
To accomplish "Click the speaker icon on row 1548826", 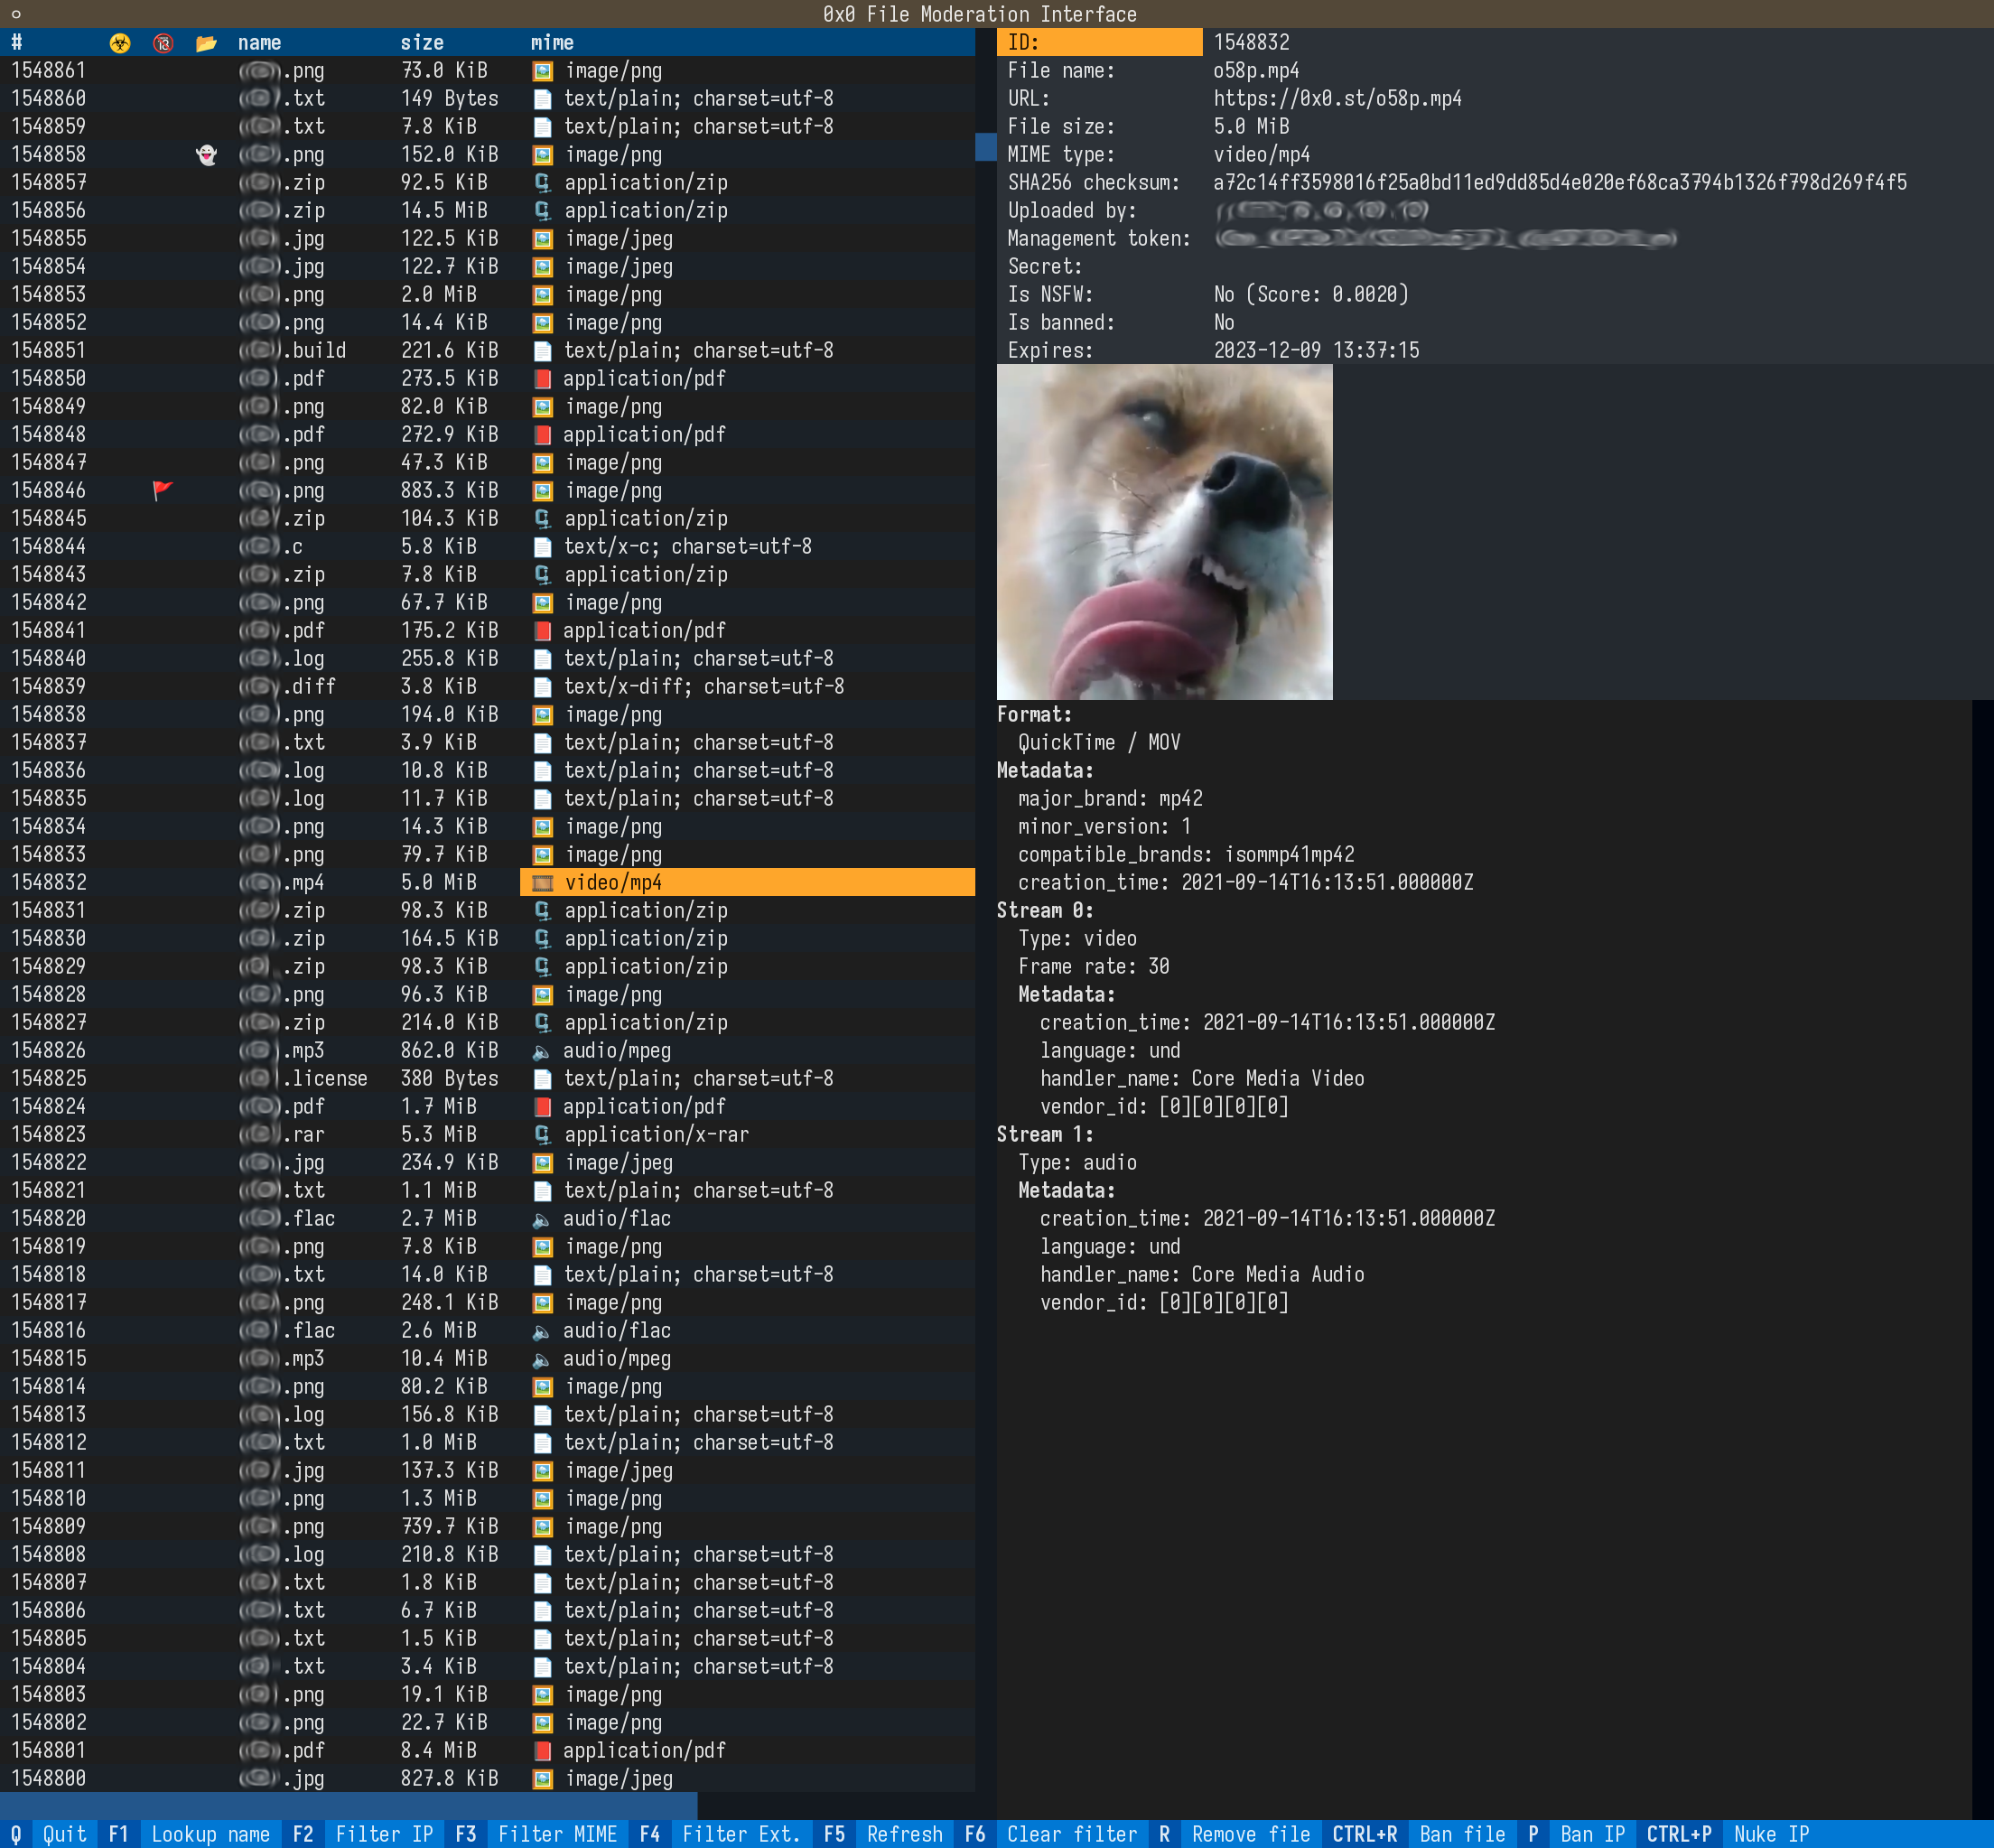I will [541, 1051].
